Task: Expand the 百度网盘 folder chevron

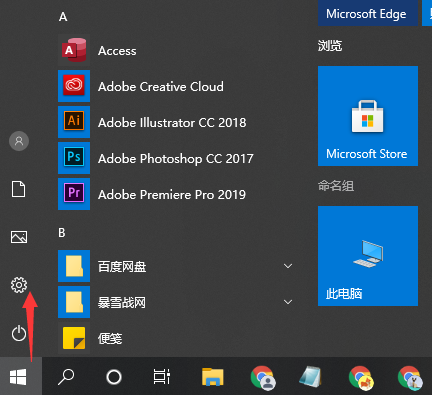Action: click(x=288, y=266)
